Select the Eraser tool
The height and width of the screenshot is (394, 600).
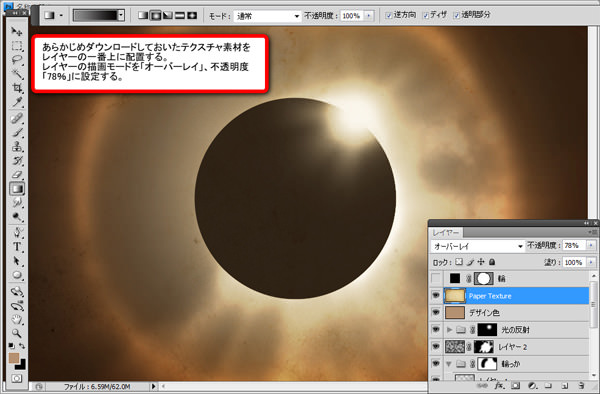coord(16,175)
